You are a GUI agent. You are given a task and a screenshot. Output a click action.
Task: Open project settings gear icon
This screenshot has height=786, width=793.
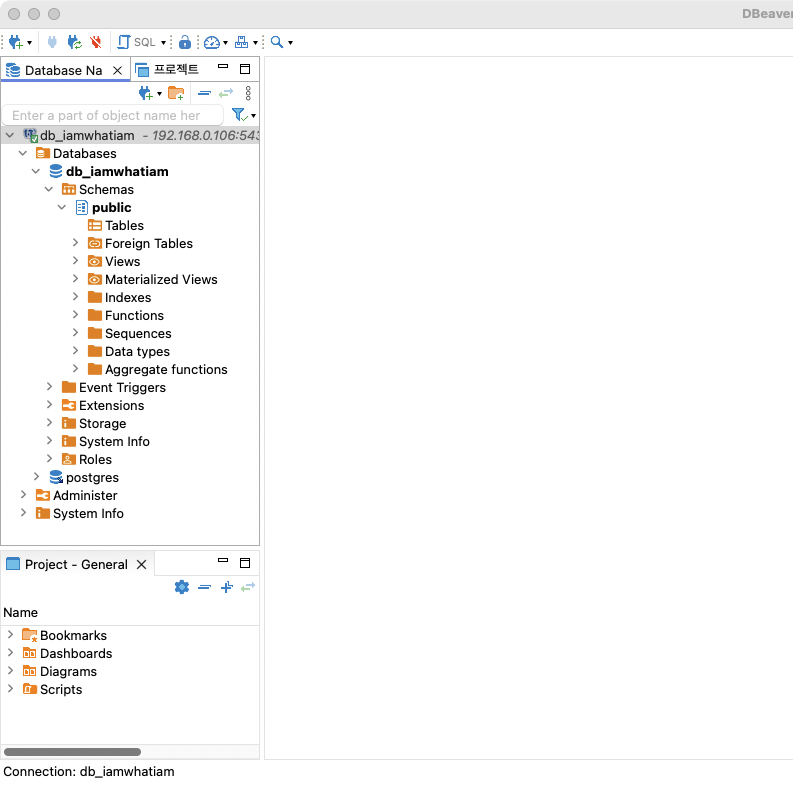182,587
